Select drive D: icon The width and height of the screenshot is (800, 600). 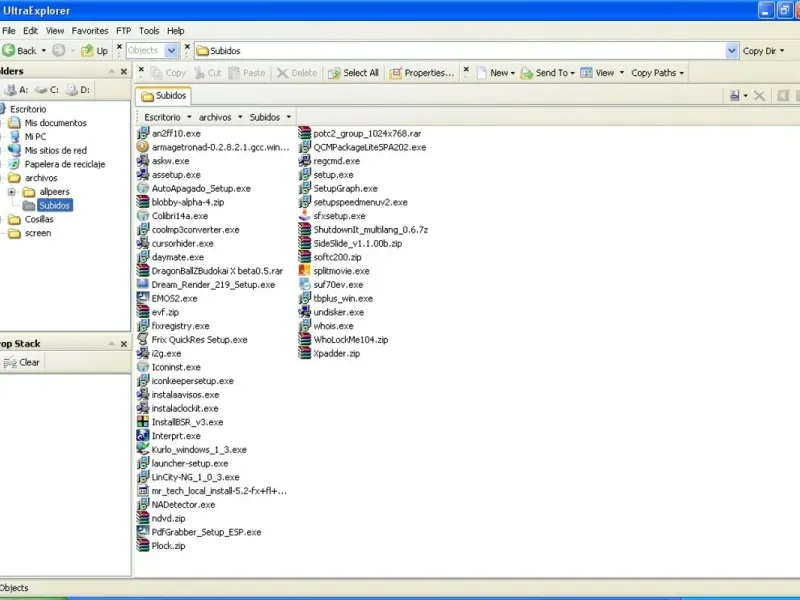[72, 90]
